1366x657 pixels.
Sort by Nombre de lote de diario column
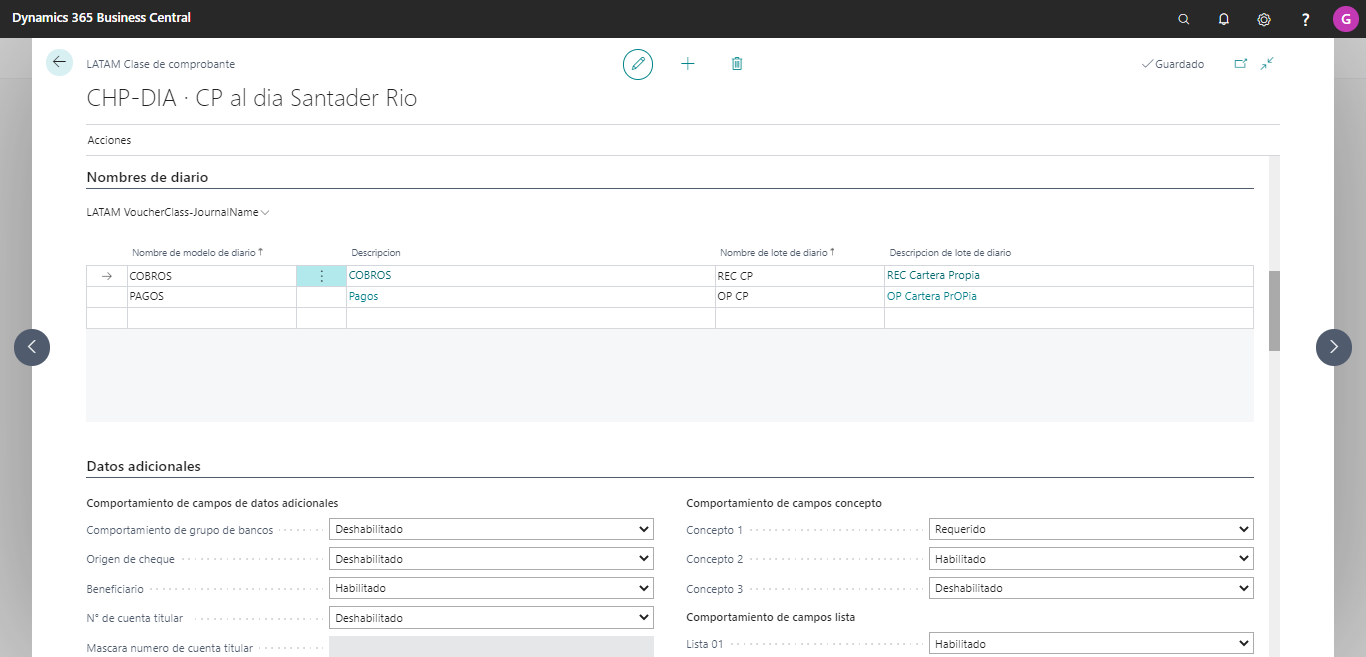coord(777,253)
